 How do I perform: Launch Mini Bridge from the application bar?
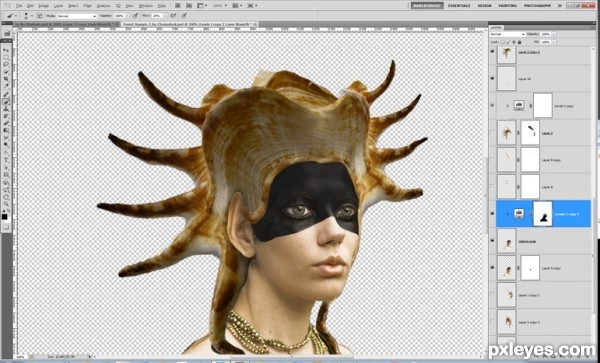pos(189,6)
